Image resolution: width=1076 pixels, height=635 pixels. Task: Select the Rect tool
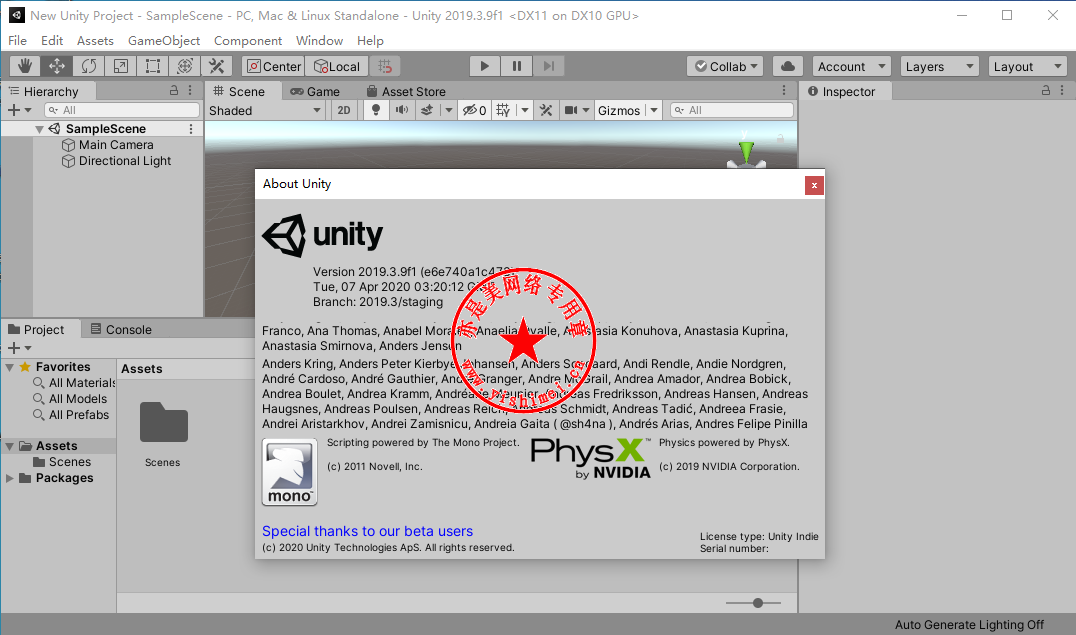pos(152,66)
